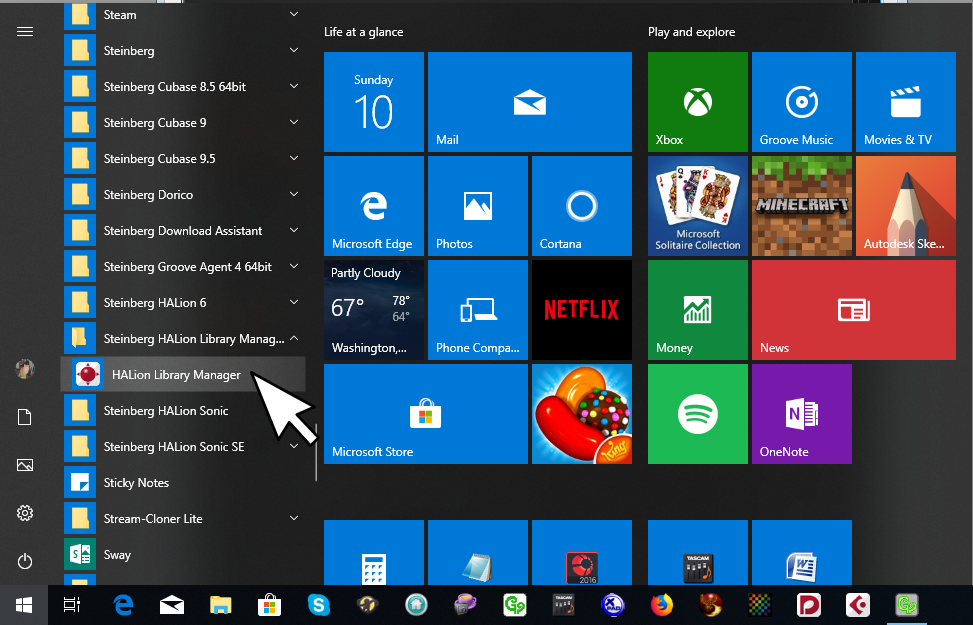Click the Power button
The image size is (973, 625).
25,561
